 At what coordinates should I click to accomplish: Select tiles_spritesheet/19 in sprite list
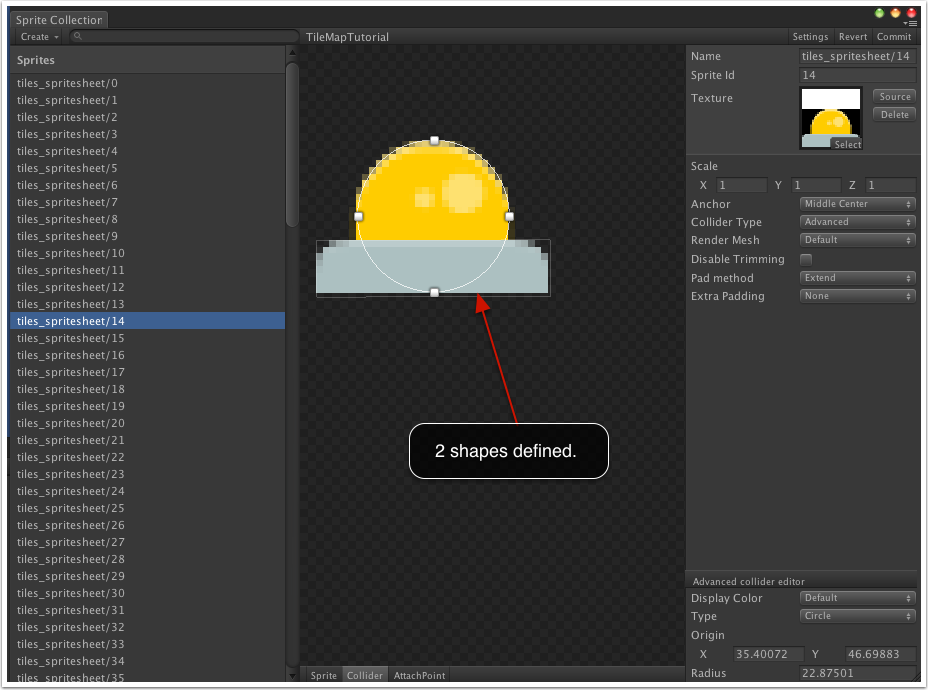tap(147, 406)
